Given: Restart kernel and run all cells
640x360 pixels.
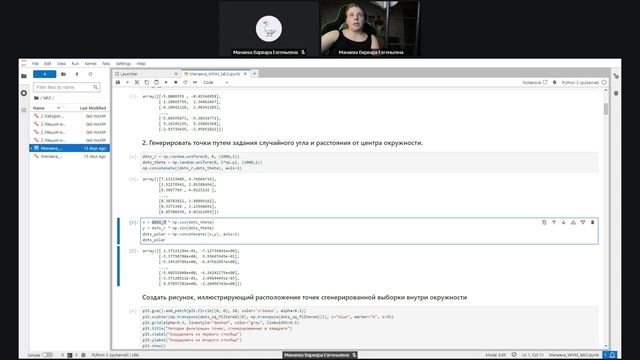Looking at the screenshot, I should 195,82.
